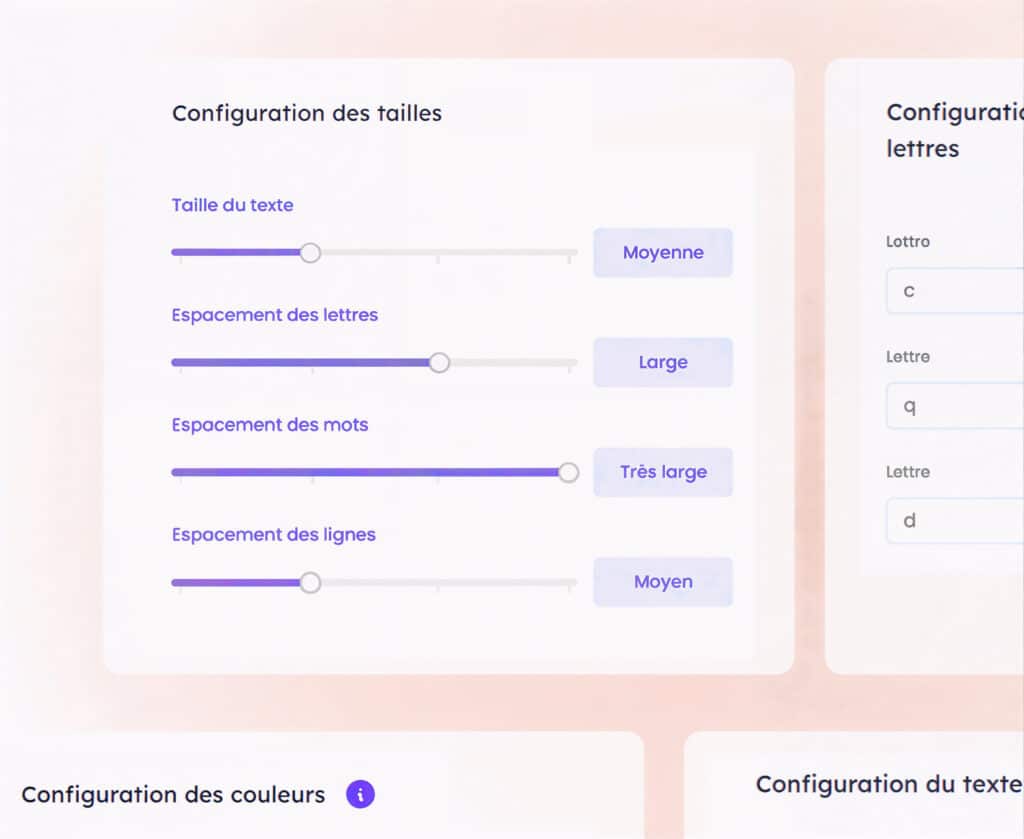The height and width of the screenshot is (839, 1024).
Task: Click the Très large value box
Action: point(662,472)
